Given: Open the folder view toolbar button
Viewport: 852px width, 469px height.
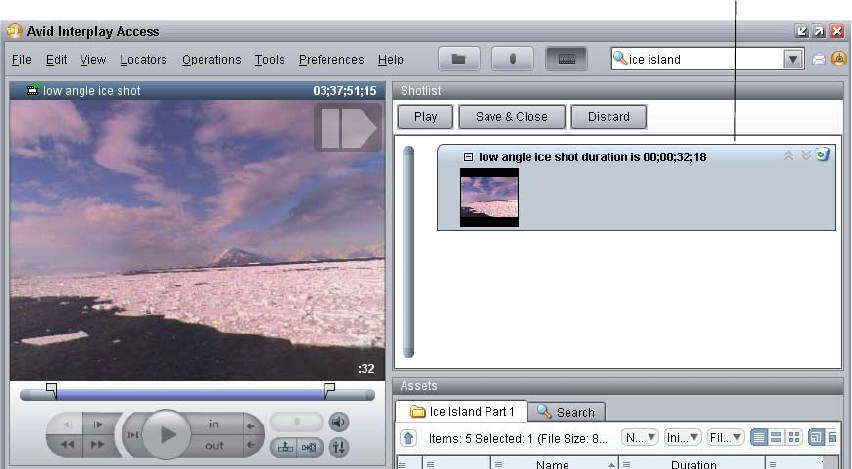Looking at the screenshot, I should point(459,59).
